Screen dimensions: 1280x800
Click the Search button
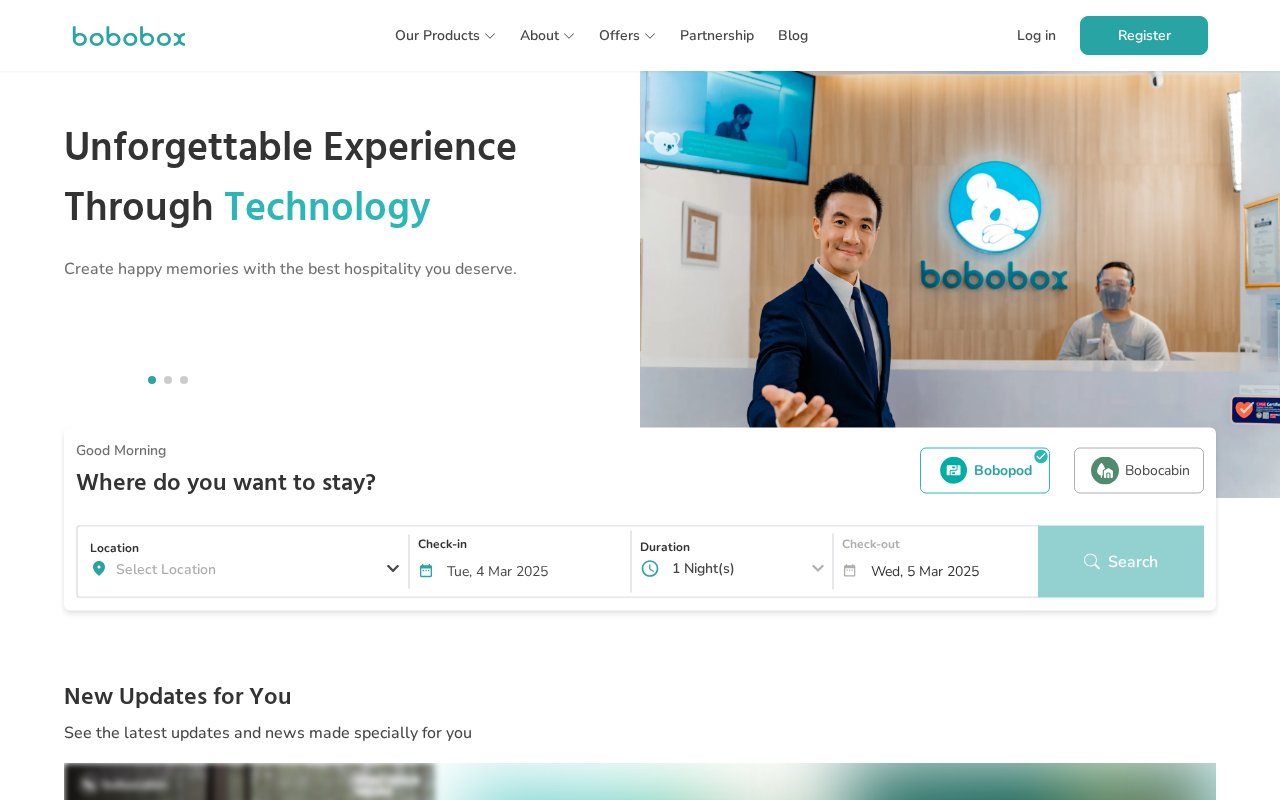1121,562
